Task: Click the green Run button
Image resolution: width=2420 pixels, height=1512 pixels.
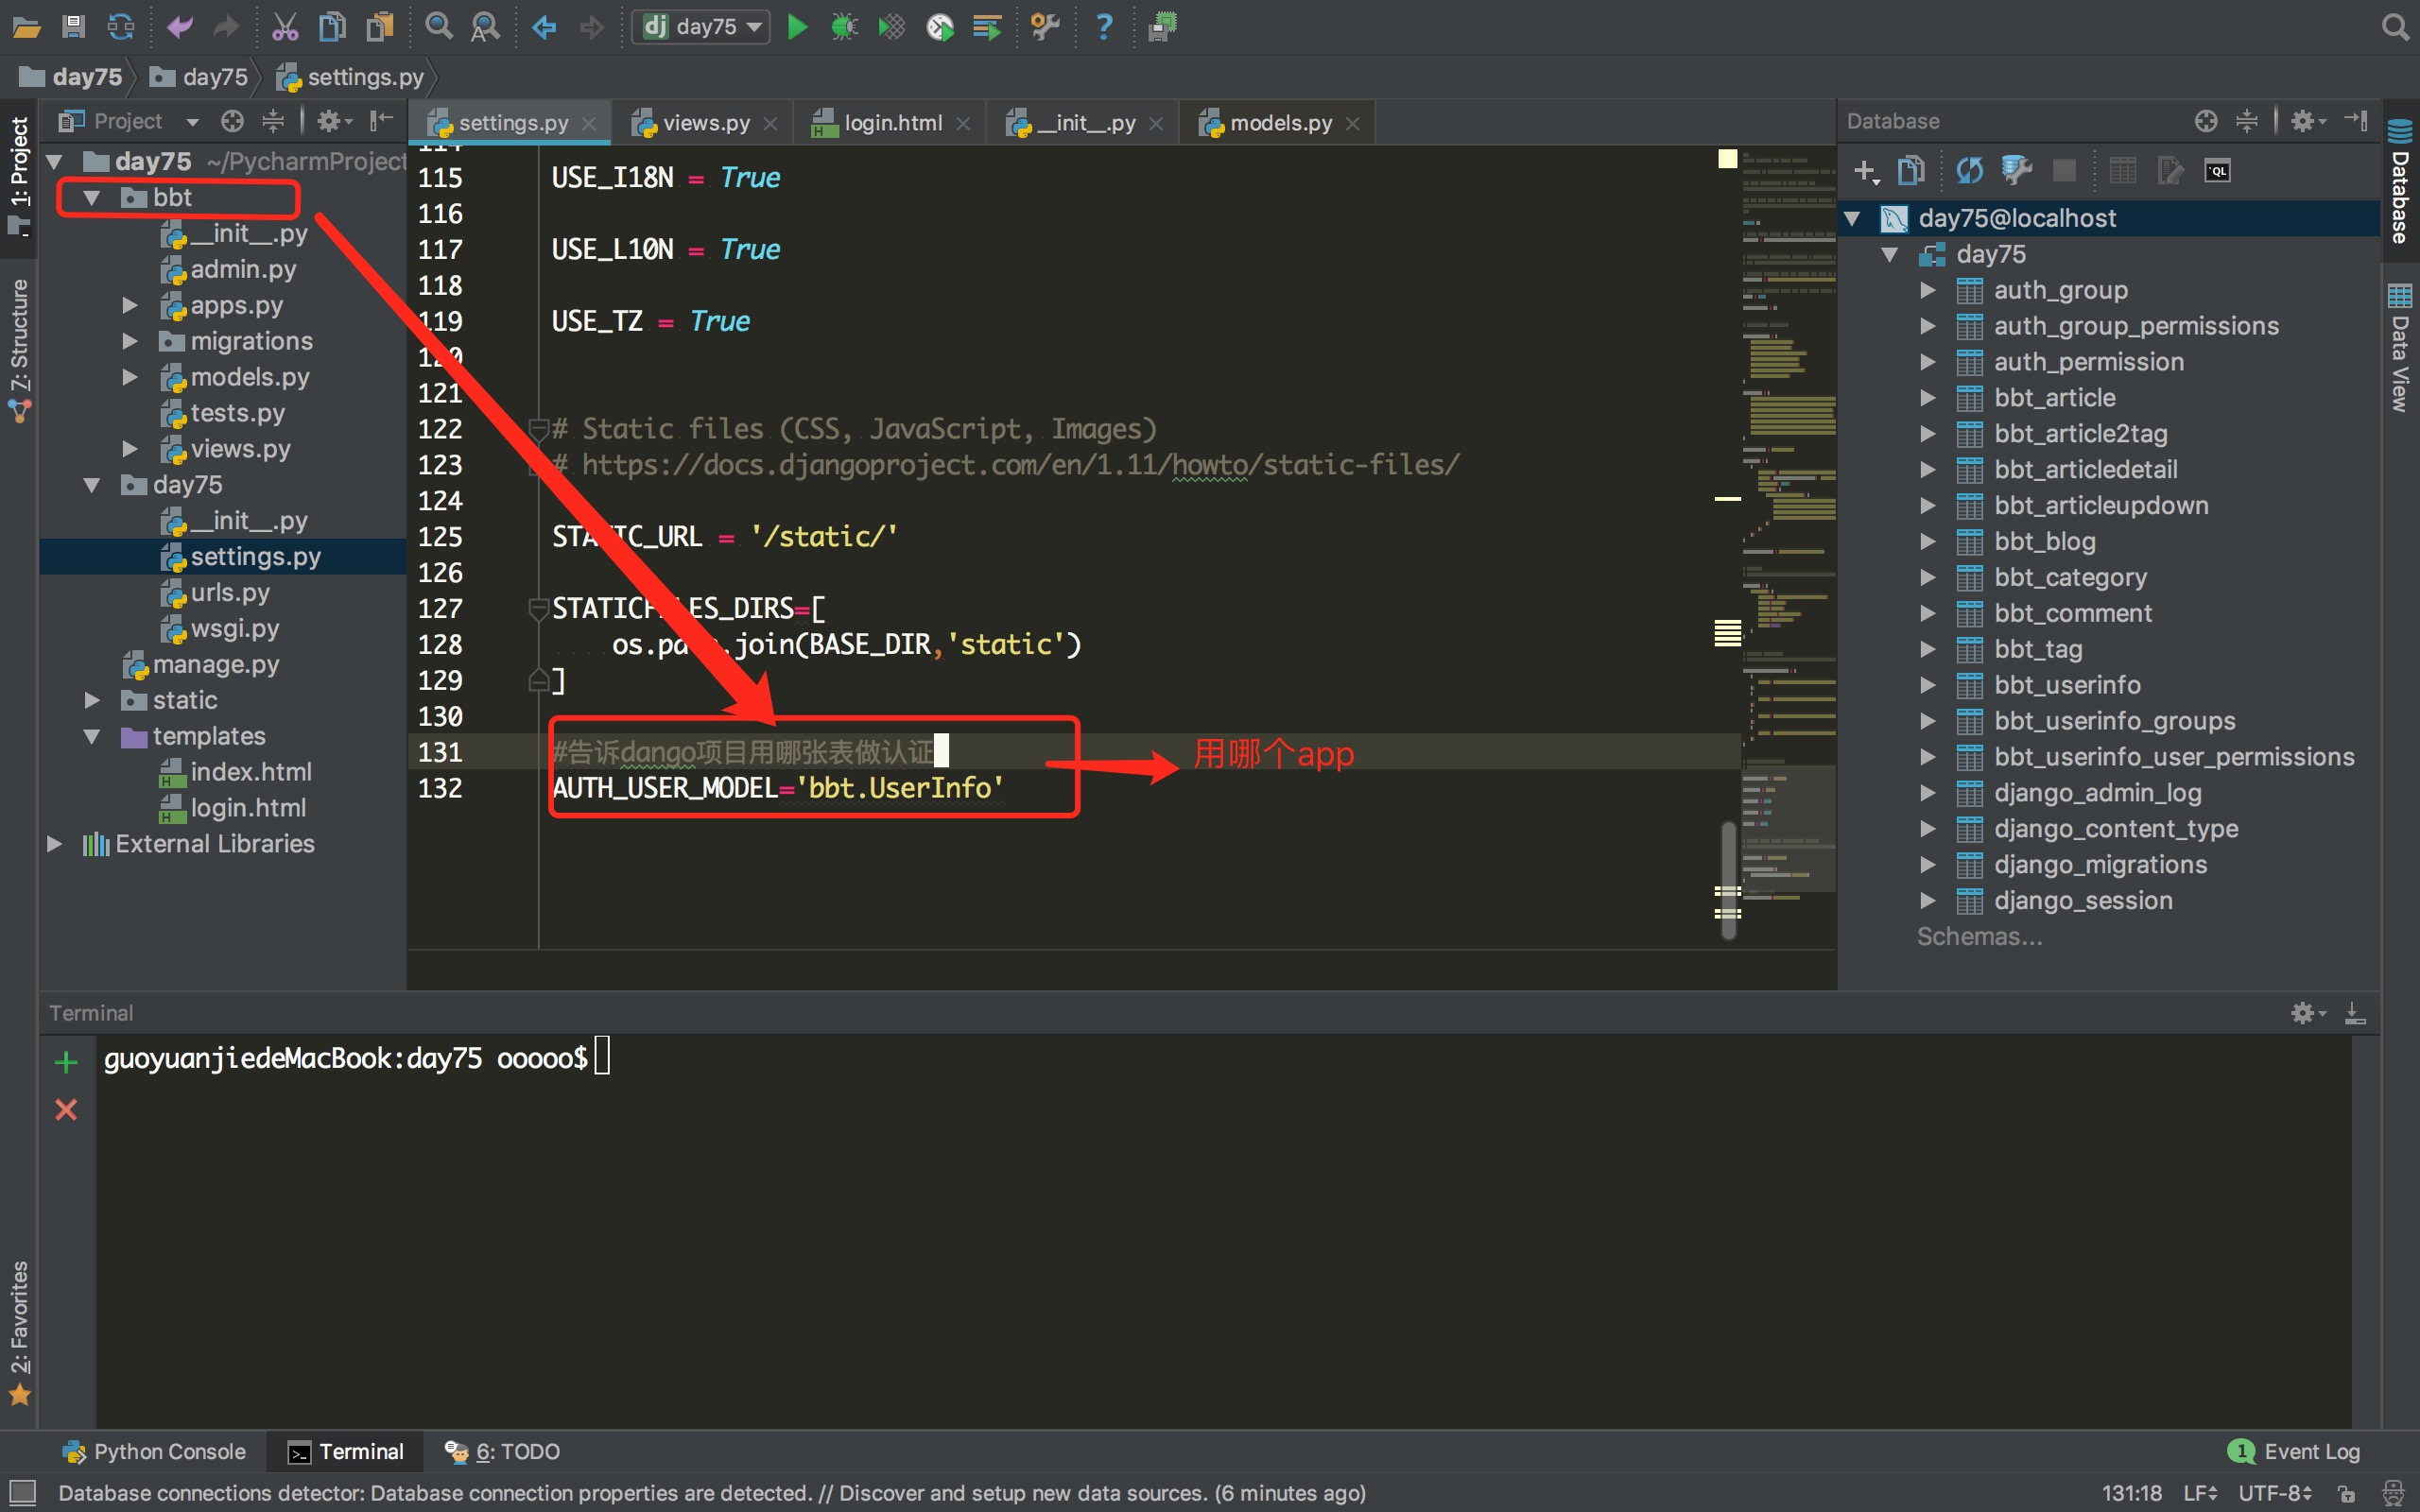Action: tap(797, 26)
